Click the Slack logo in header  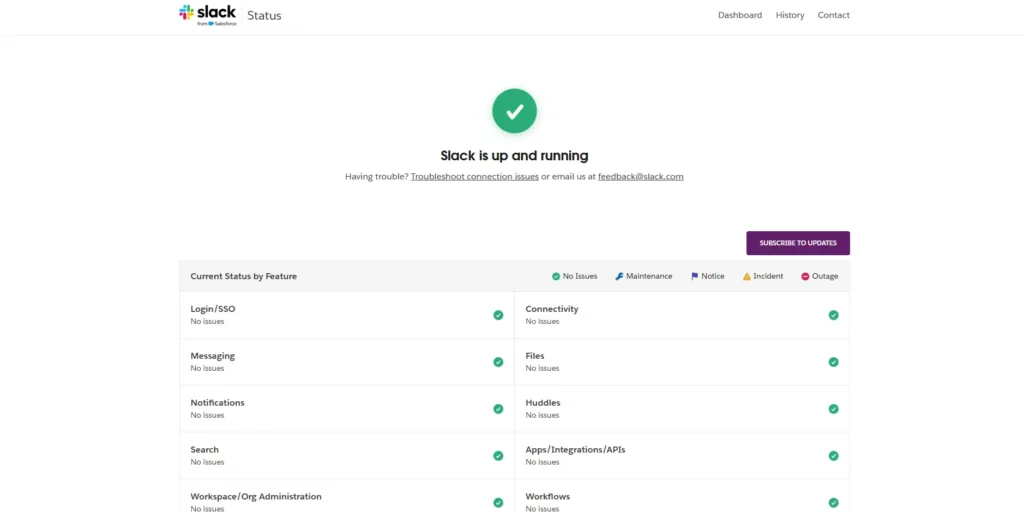click(208, 14)
